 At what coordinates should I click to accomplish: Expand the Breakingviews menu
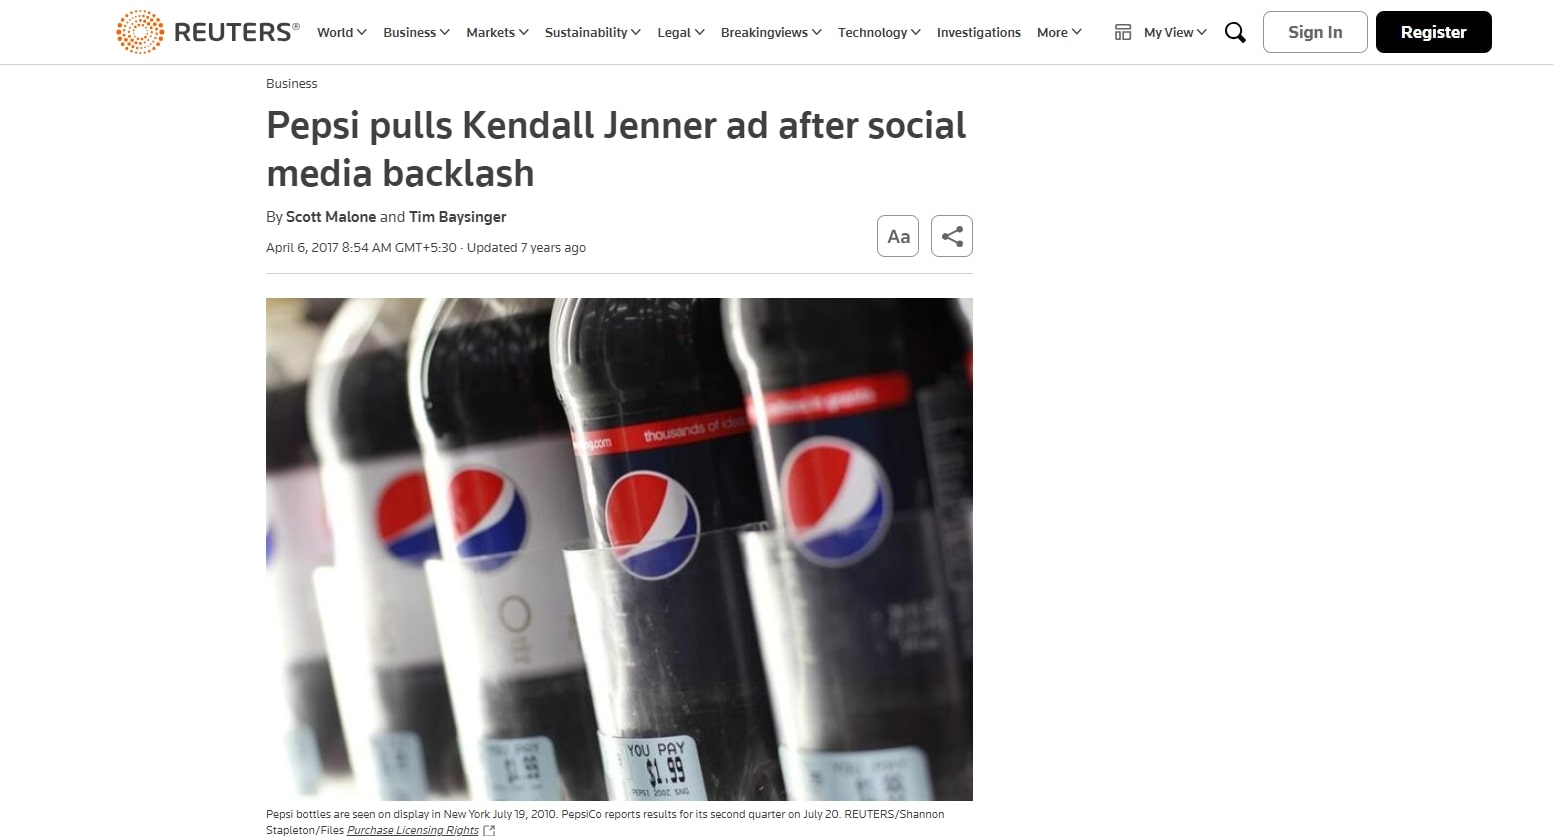771,32
